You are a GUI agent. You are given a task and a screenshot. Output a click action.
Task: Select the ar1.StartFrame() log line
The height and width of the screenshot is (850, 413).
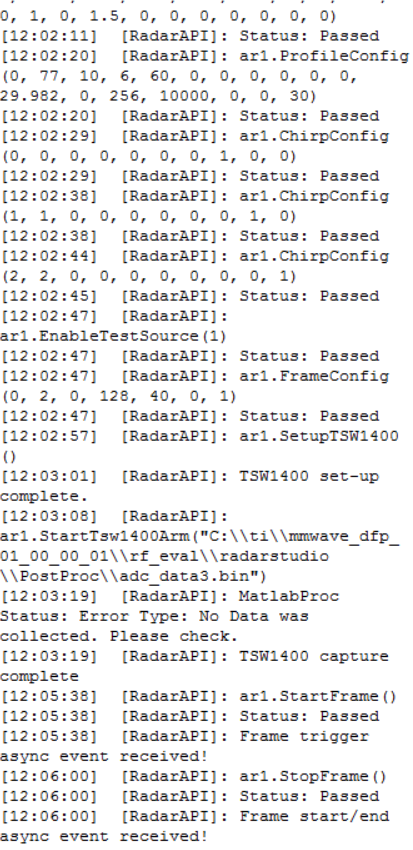tap(199, 696)
